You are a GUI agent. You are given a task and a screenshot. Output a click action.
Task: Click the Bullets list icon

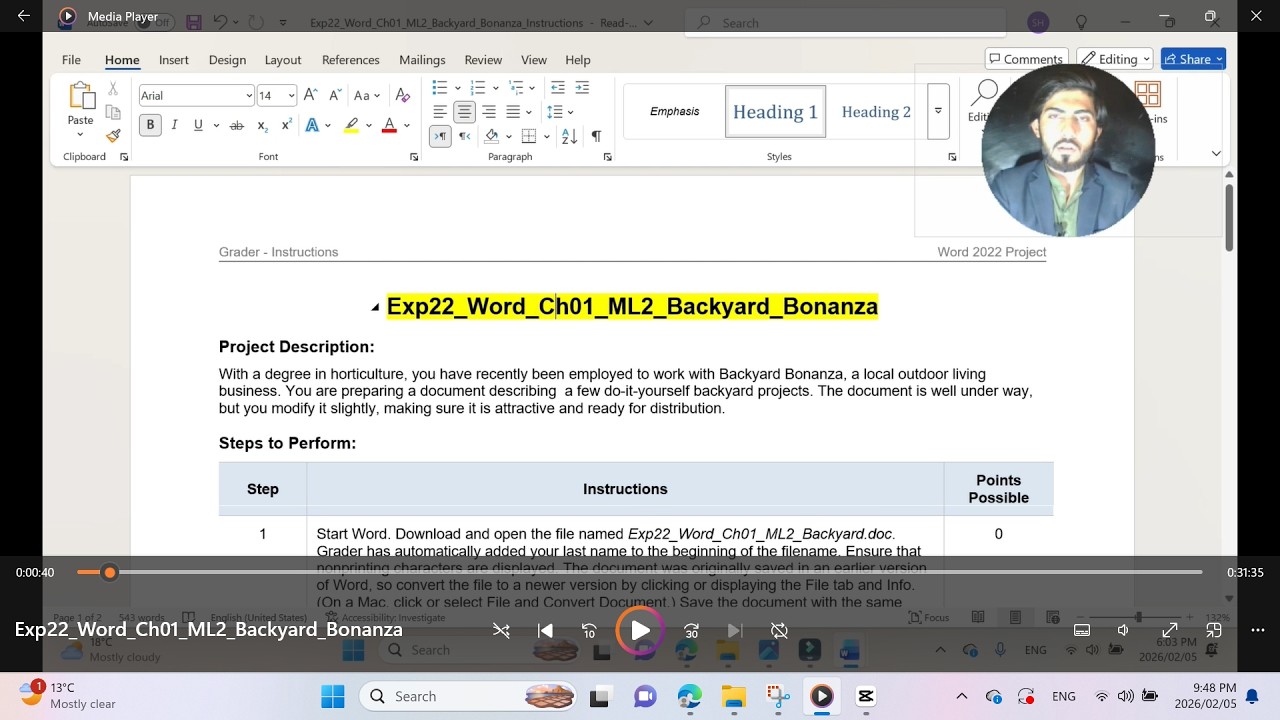[439, 87]
